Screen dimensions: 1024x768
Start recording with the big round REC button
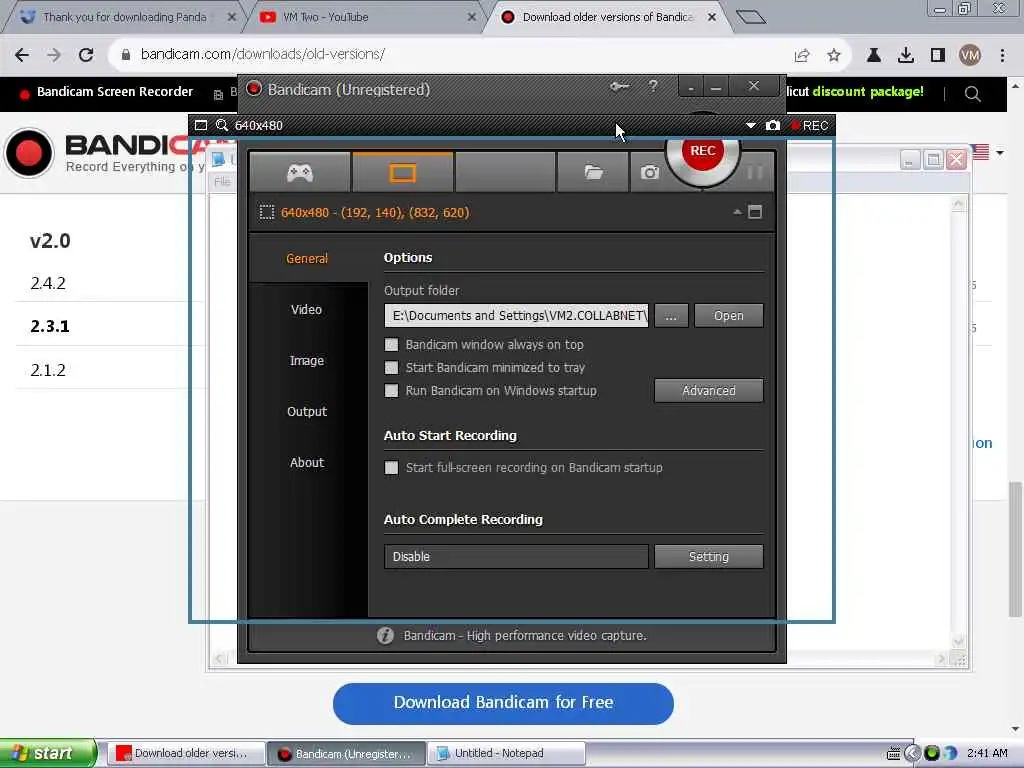pos(703,151)
